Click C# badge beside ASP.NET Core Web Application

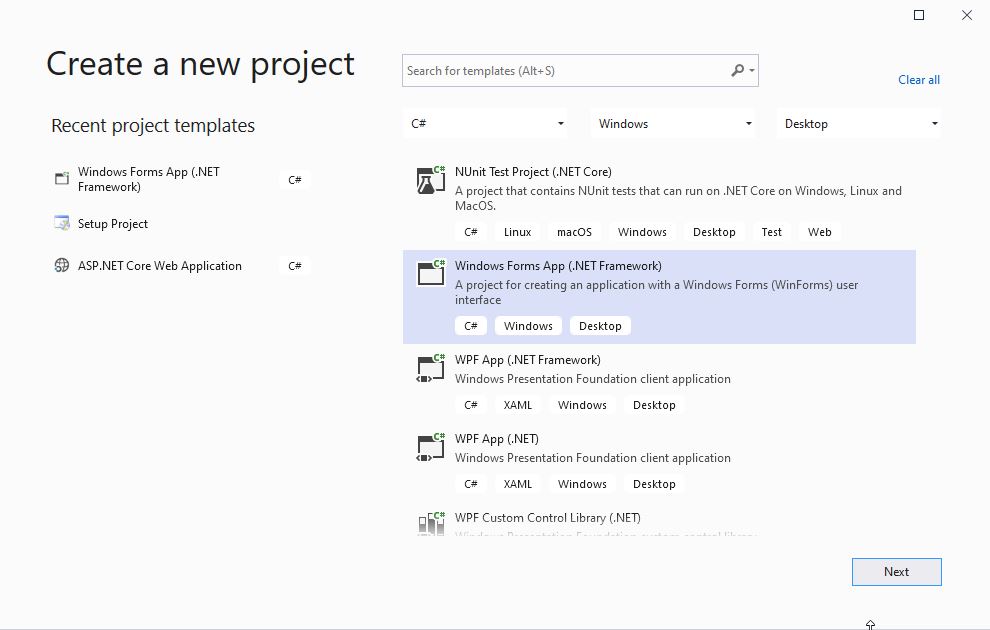[x=294, y=266]
